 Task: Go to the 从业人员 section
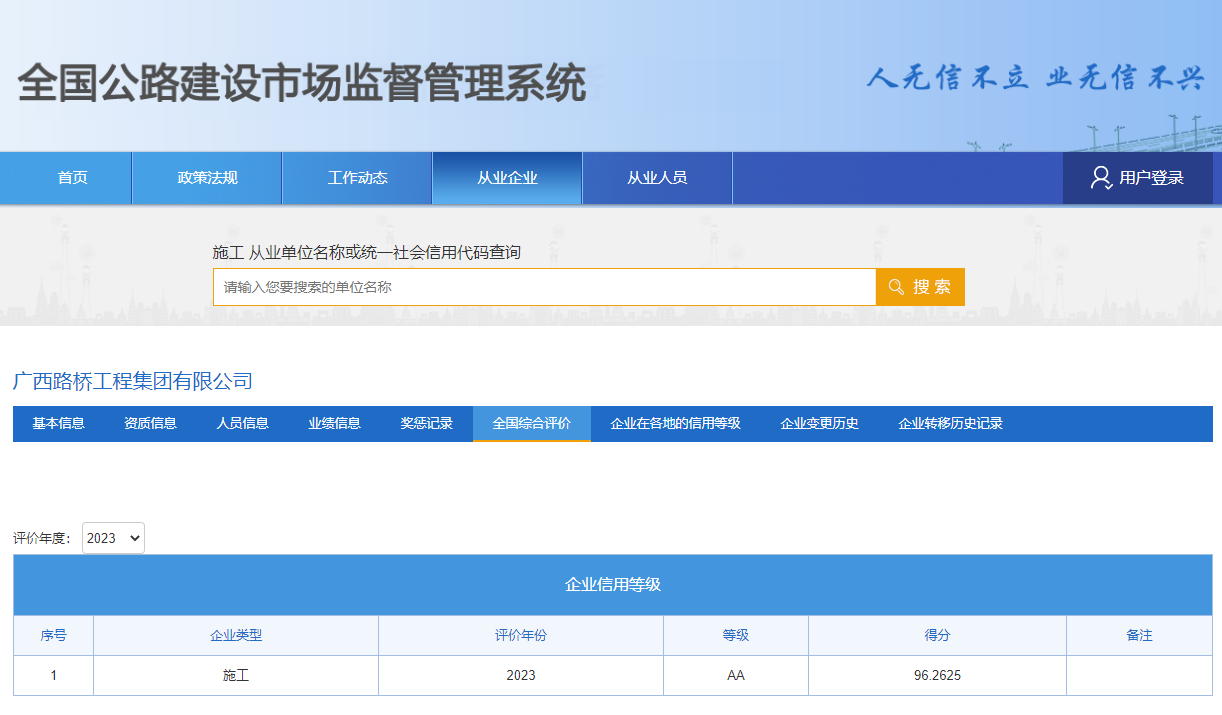(656, 177)
